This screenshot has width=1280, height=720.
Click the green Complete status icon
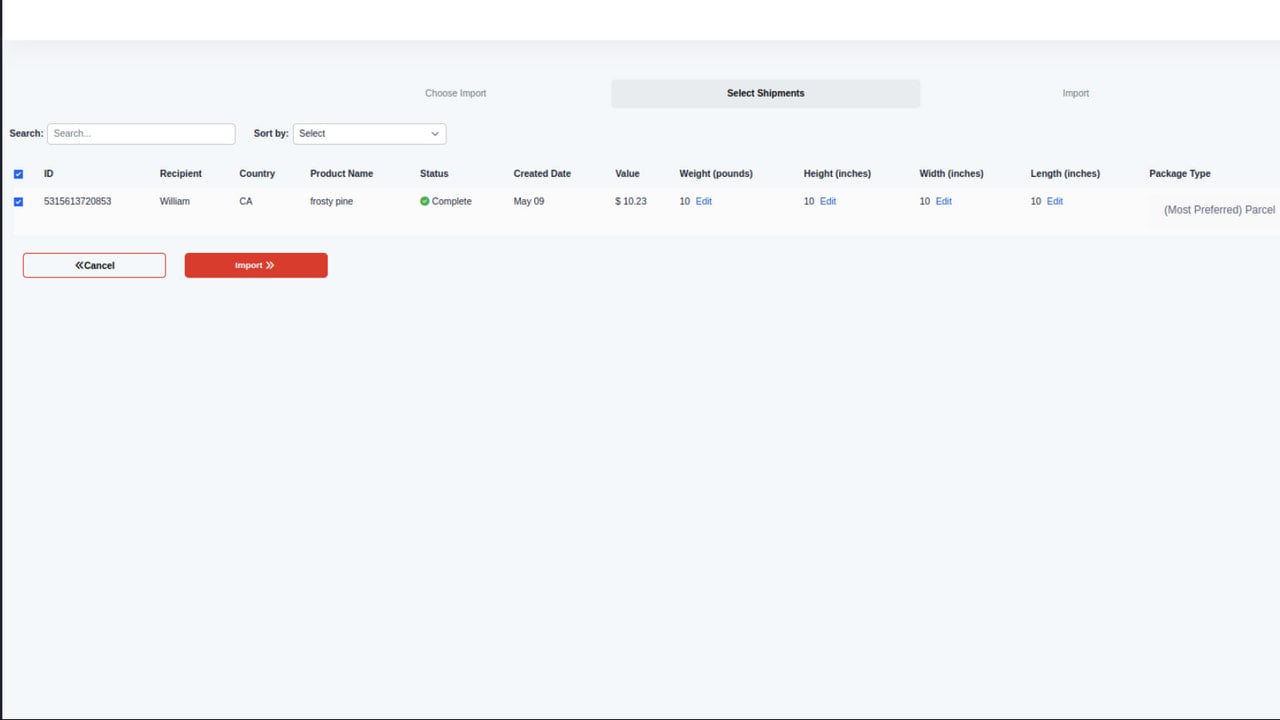pyautogui.click(x=425, y=201)
